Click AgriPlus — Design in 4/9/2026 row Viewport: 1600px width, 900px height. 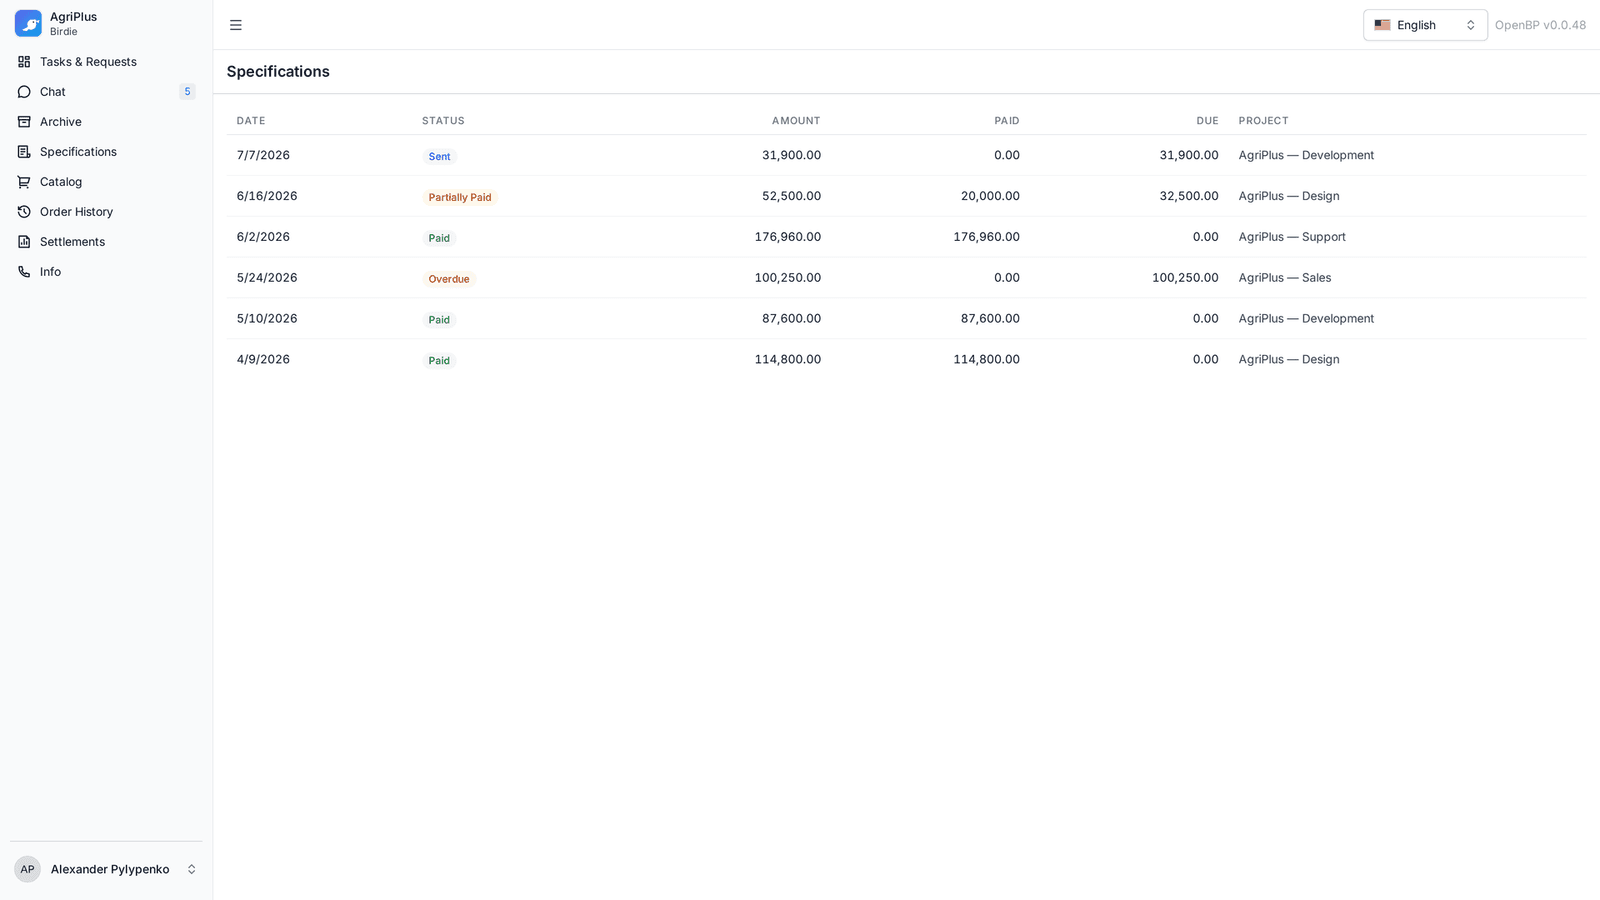(1289, 360)
